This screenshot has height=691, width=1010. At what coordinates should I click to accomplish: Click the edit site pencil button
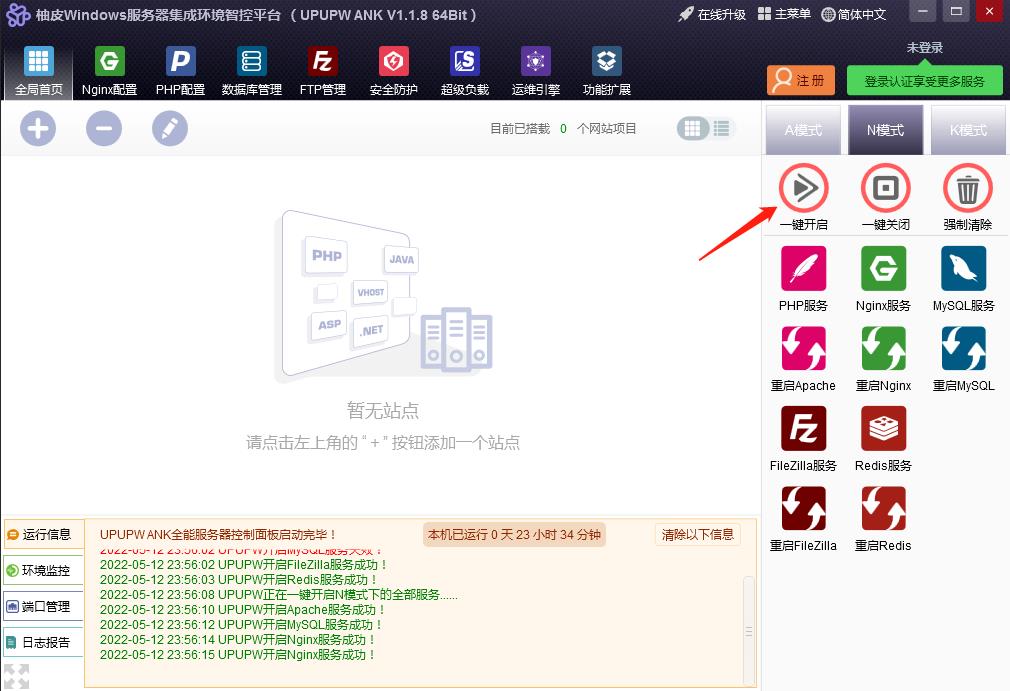pos(169,128)
